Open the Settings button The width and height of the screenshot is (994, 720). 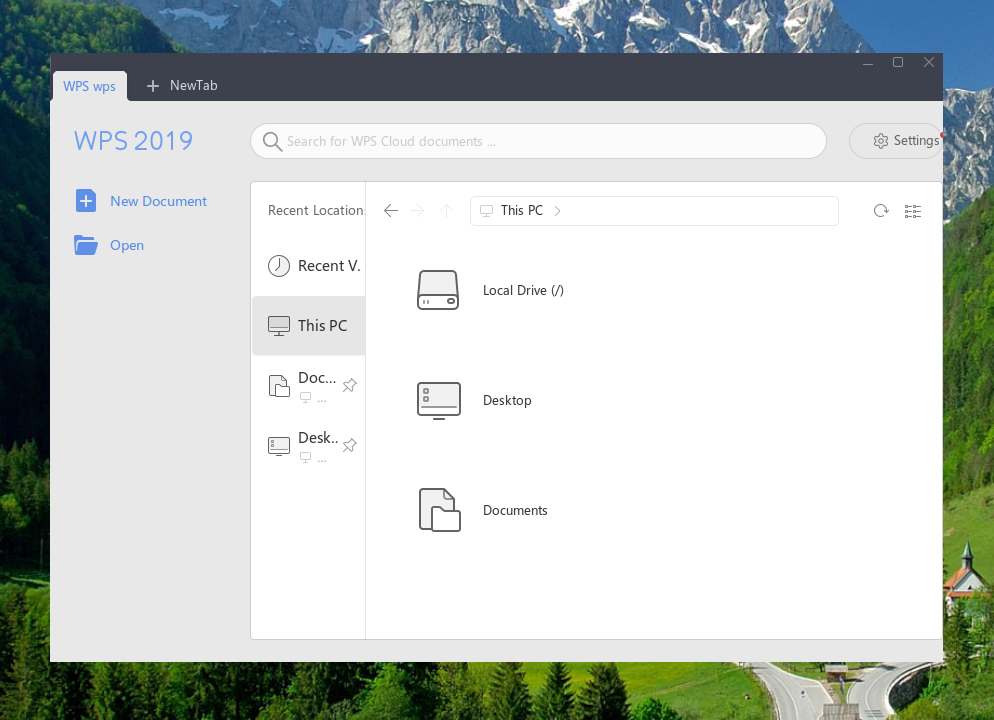click(x=895, y=141)
